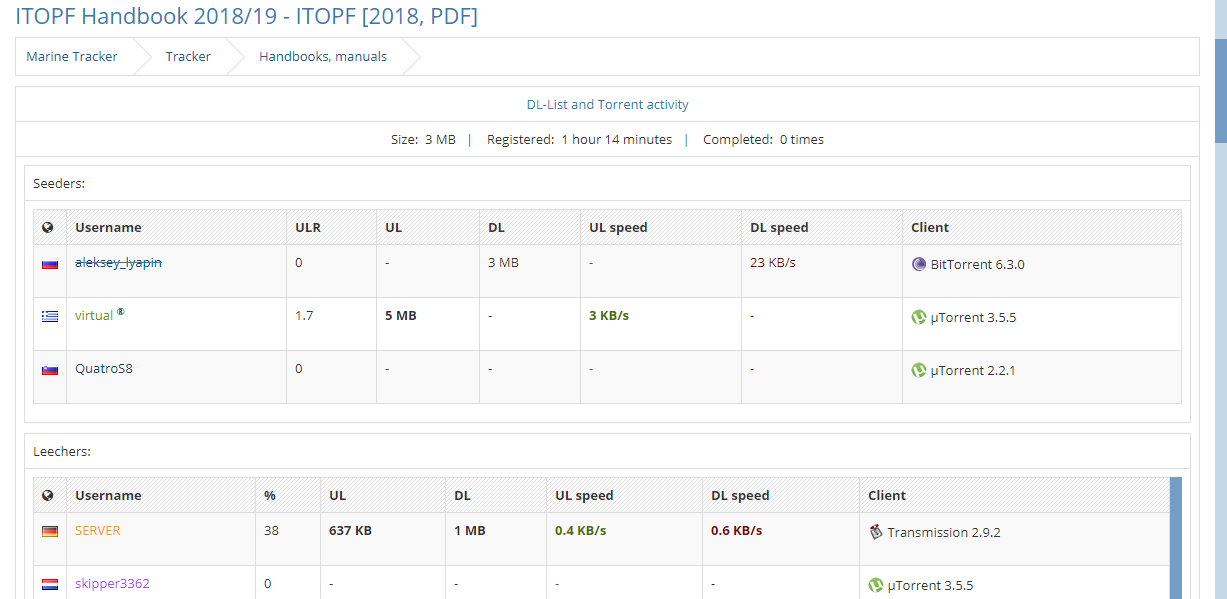Click the Greek flag beside virtual
The height and width of the screenshot is (599, 1227).
(x=49, y=316)
